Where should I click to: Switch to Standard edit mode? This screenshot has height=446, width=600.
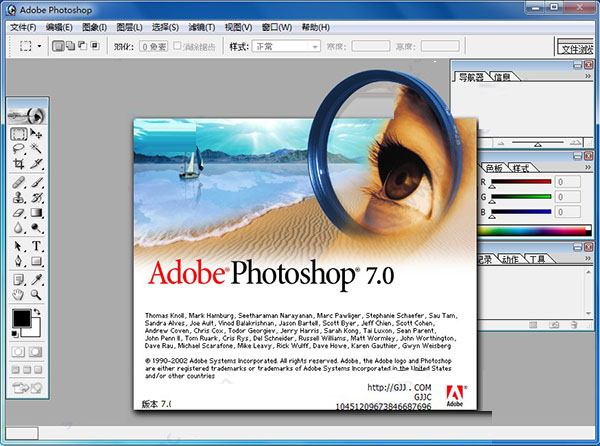pos(18,352)
